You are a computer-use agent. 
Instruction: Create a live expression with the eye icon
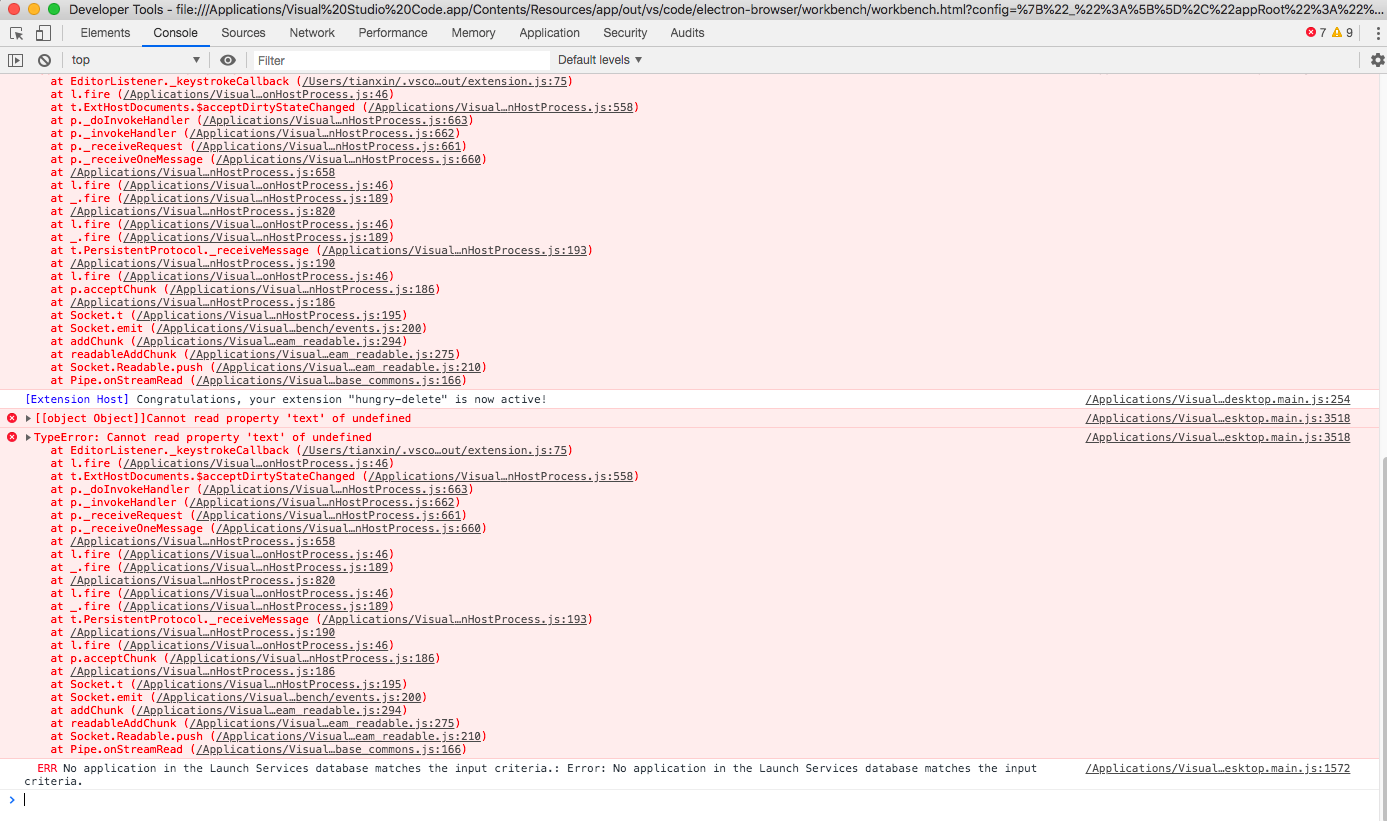(x=228, y=60)
